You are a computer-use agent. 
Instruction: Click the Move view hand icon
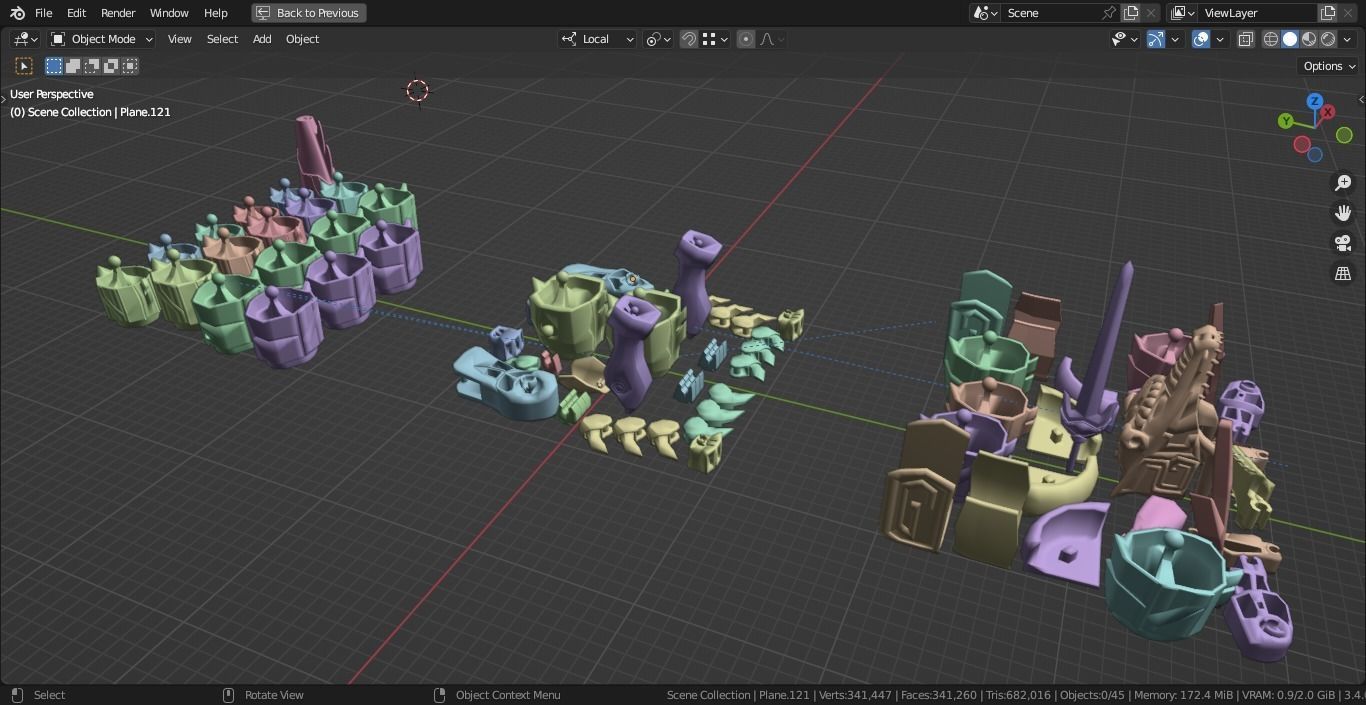tap(1343, 213)
